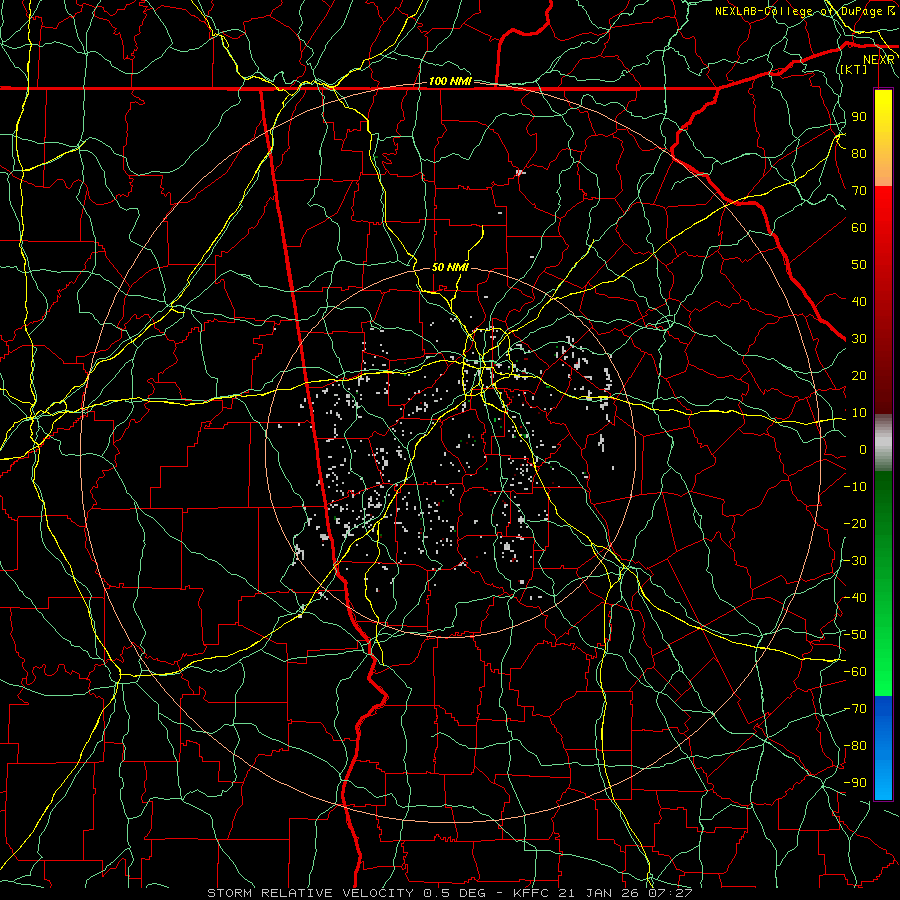Select the 60 value on velocity scale
Viewport: 900px width, 900px height.
[859, 227]
